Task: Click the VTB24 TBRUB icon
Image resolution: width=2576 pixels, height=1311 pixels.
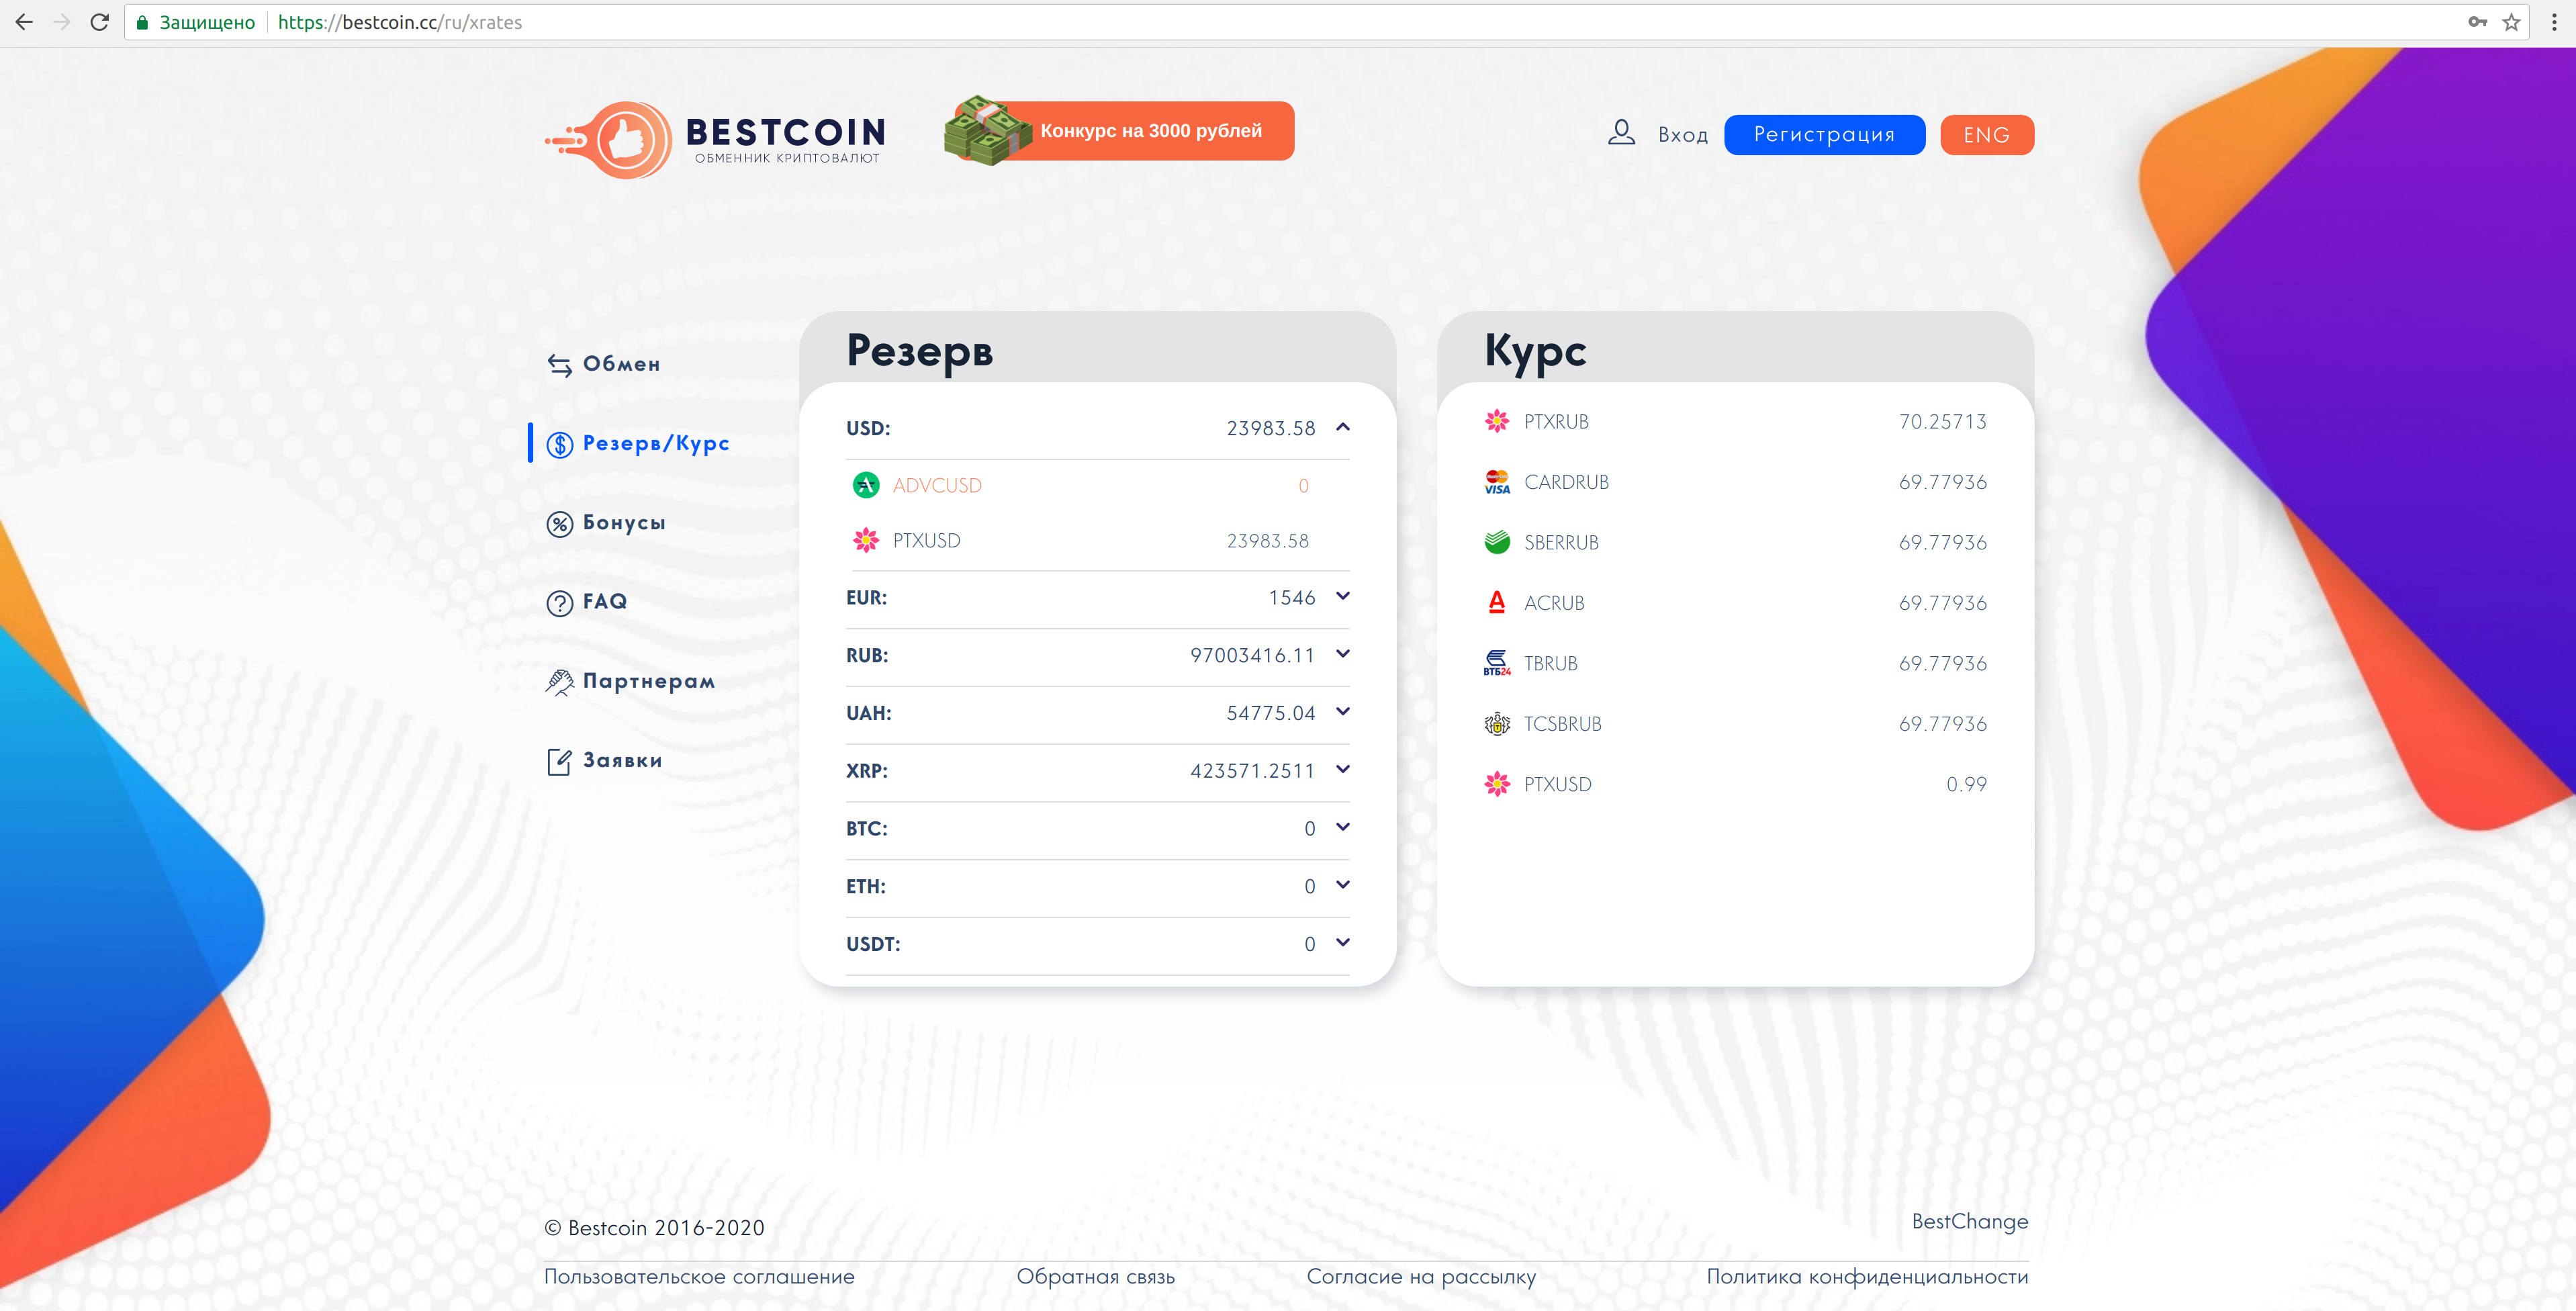Action: 1496,663
